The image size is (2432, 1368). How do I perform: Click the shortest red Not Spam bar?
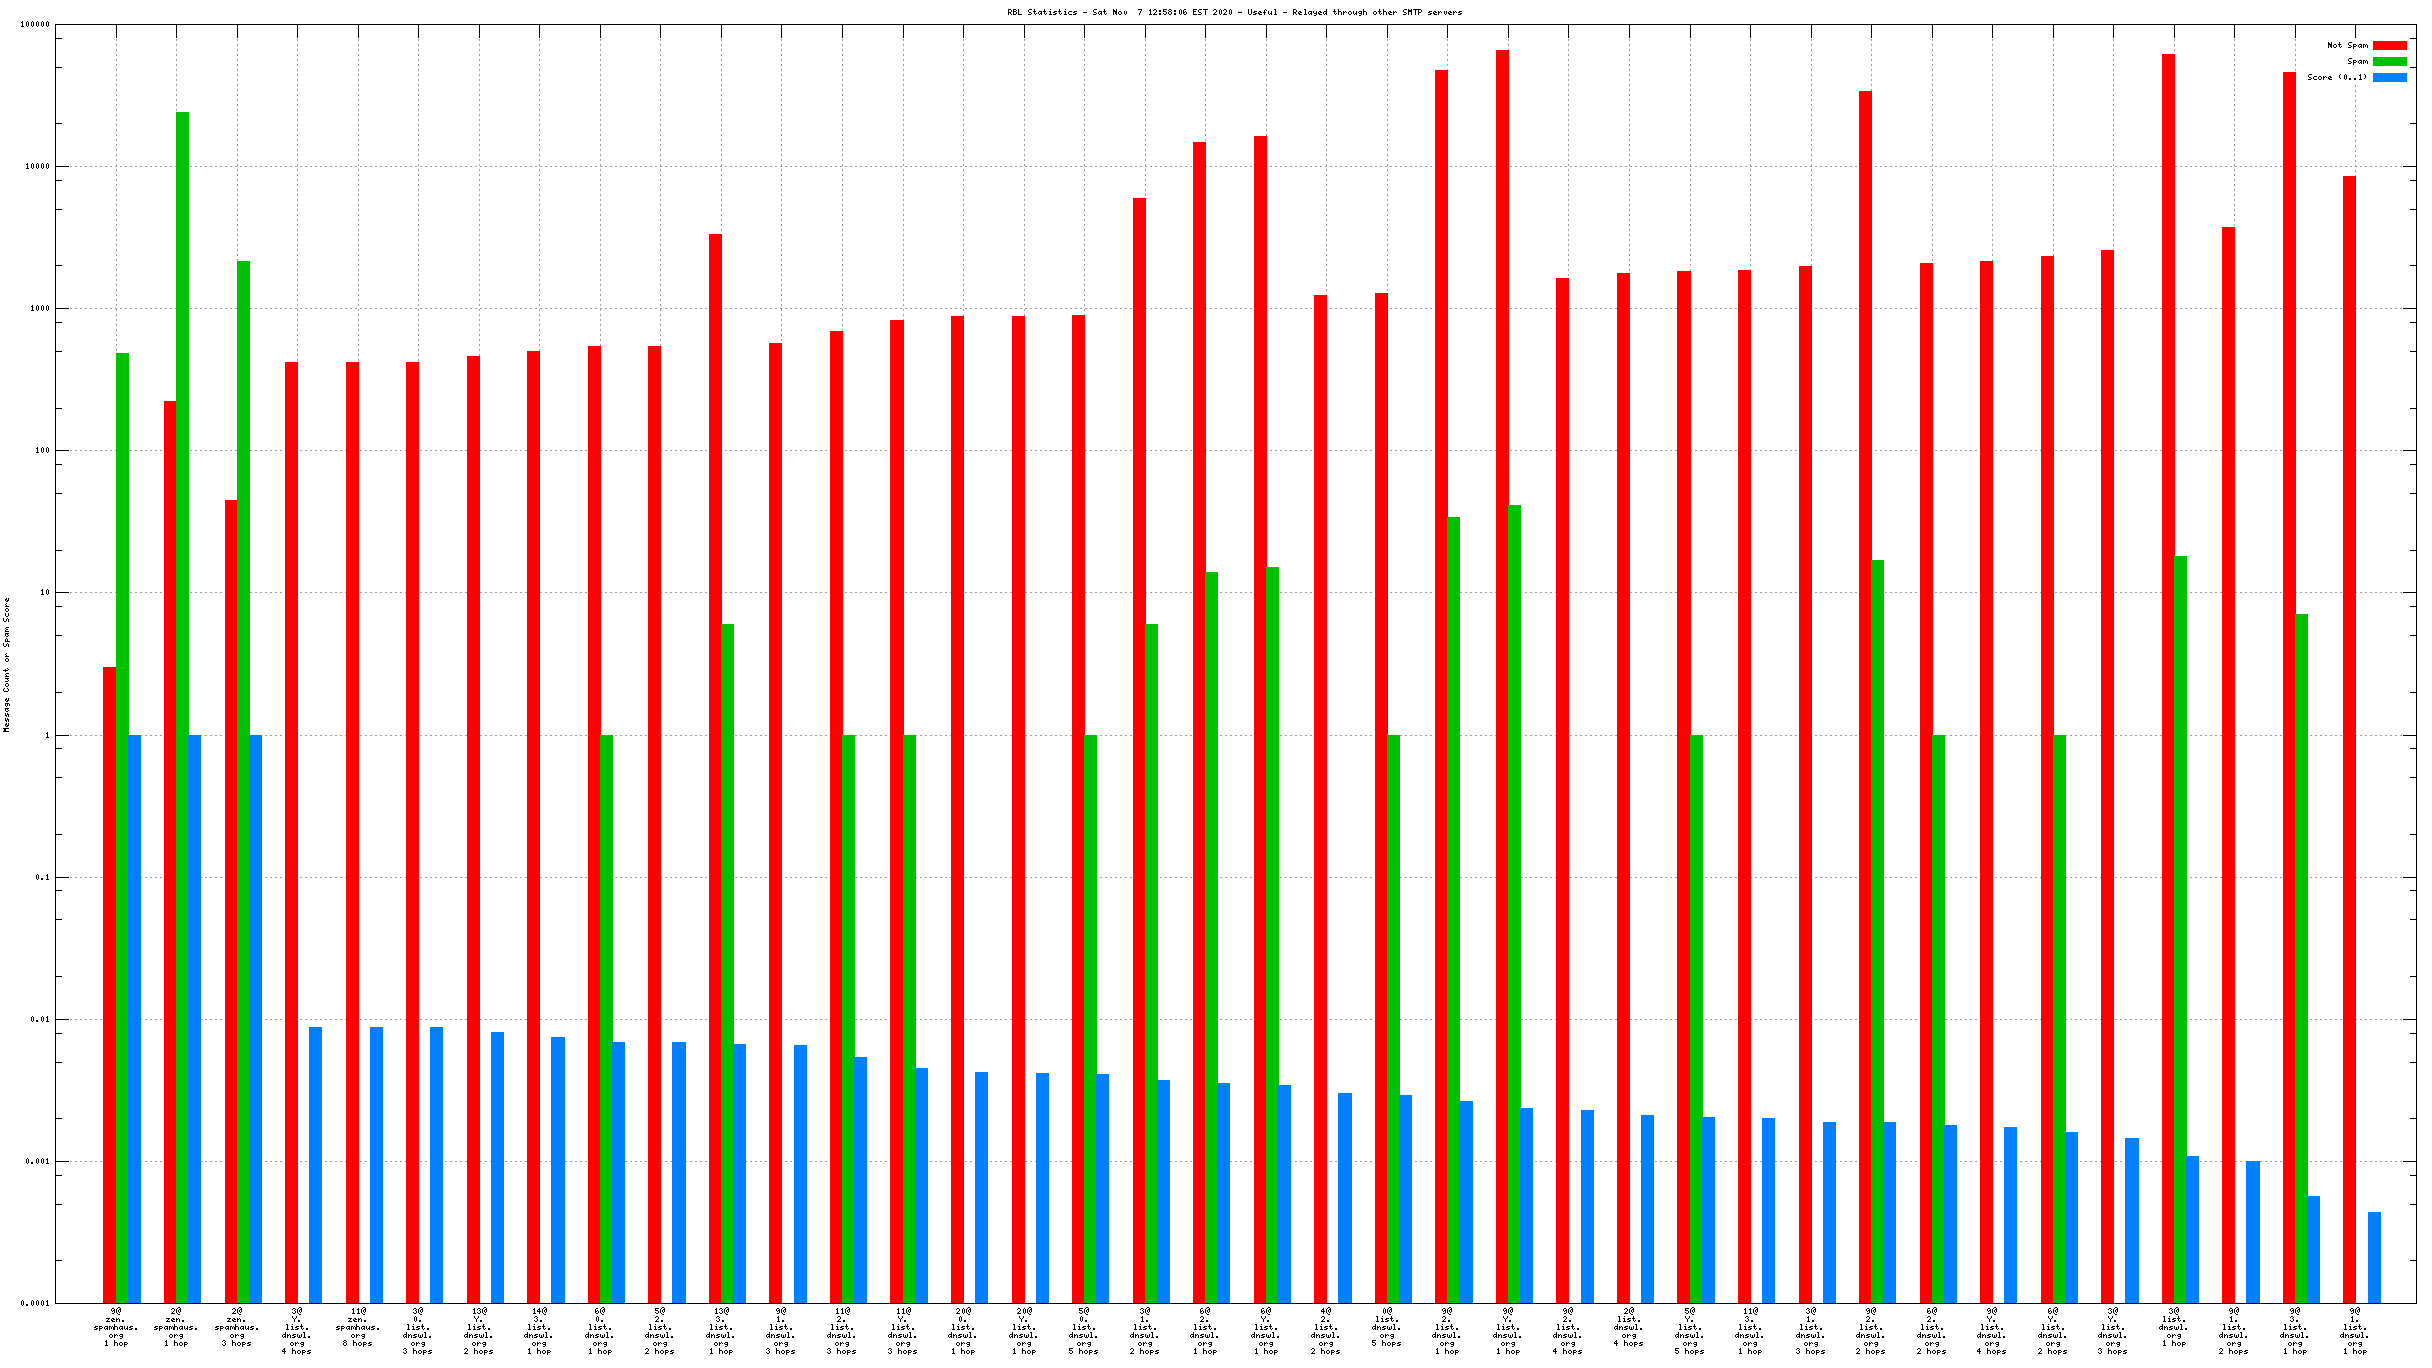(109, 985)
